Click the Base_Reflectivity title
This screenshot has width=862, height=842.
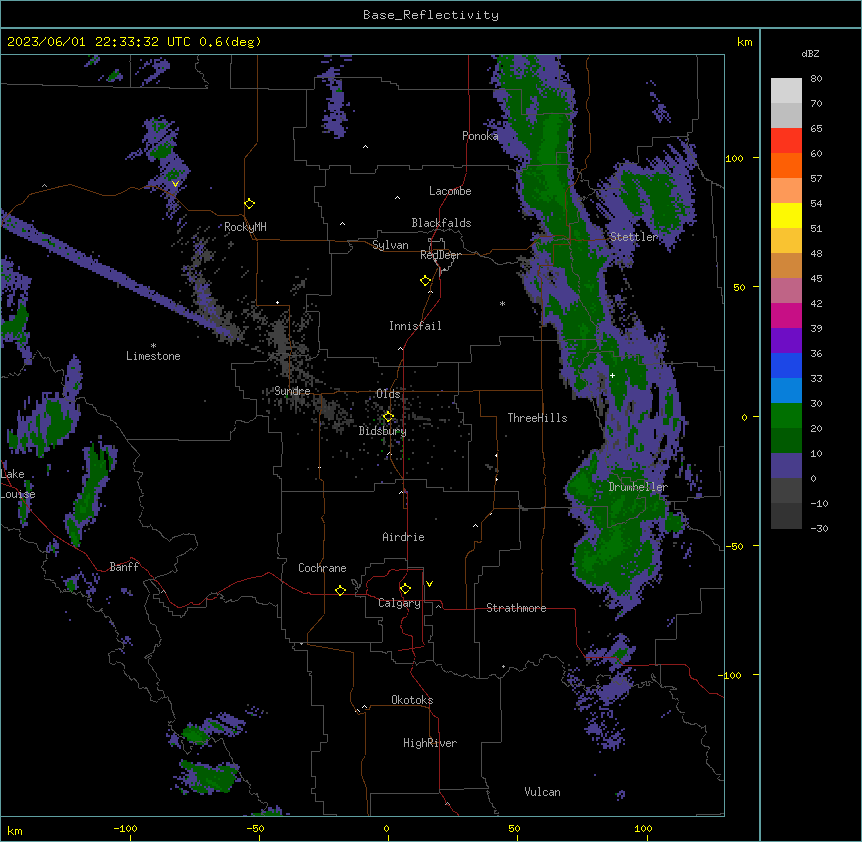click(x=431, y=15)
